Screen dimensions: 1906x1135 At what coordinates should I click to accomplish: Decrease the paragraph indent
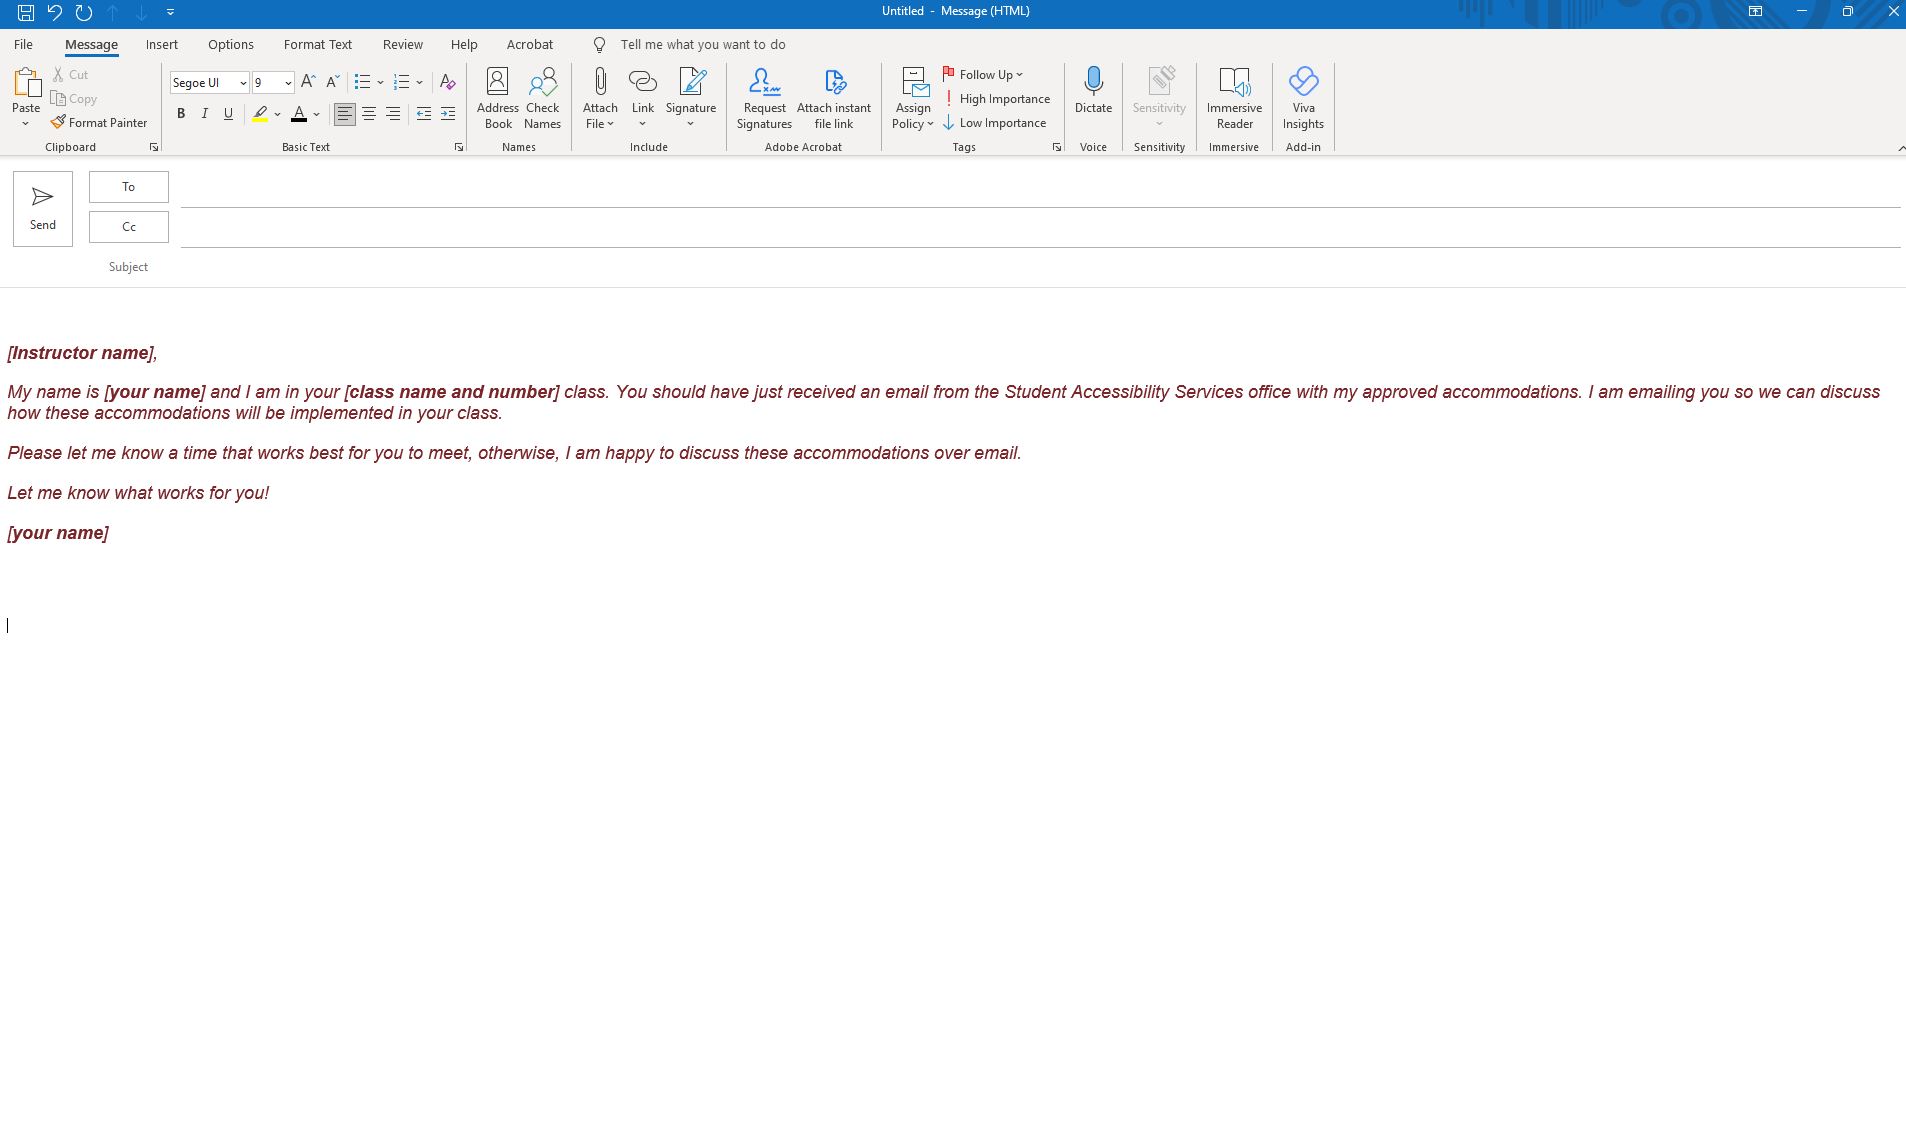pyautogui.click(x=423, y=114)
